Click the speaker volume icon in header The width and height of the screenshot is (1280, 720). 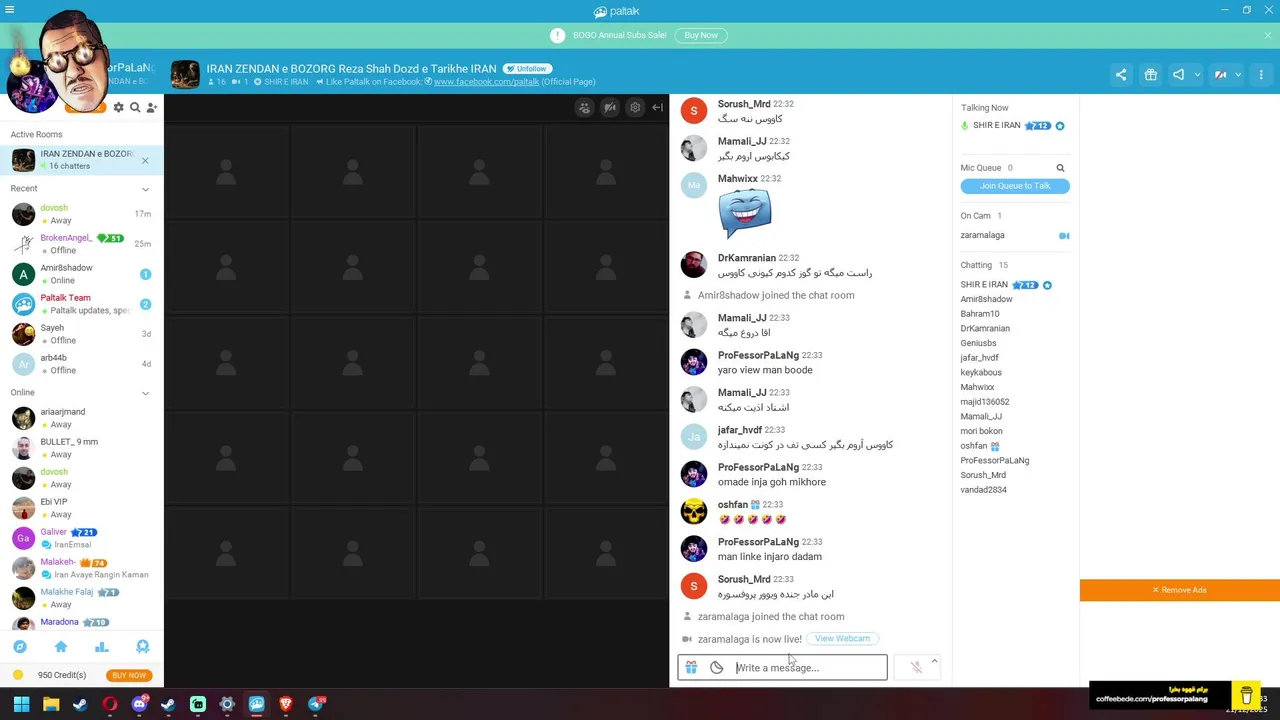pos(1179,75)
